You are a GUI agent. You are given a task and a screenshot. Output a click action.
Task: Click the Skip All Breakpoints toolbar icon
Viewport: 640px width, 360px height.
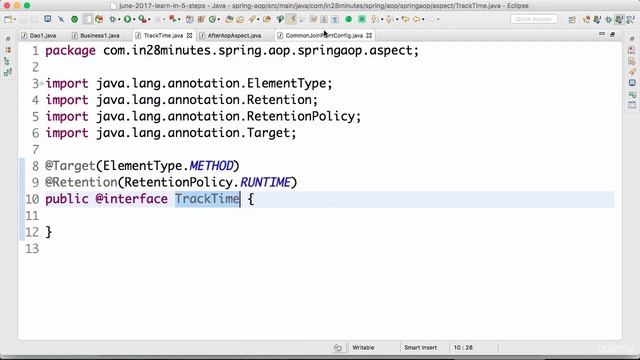click(61, 19)
